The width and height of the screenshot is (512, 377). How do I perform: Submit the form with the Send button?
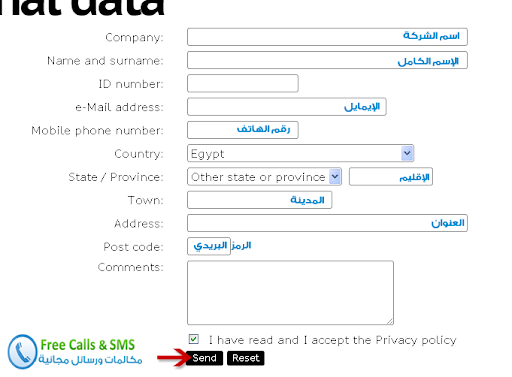204,358
